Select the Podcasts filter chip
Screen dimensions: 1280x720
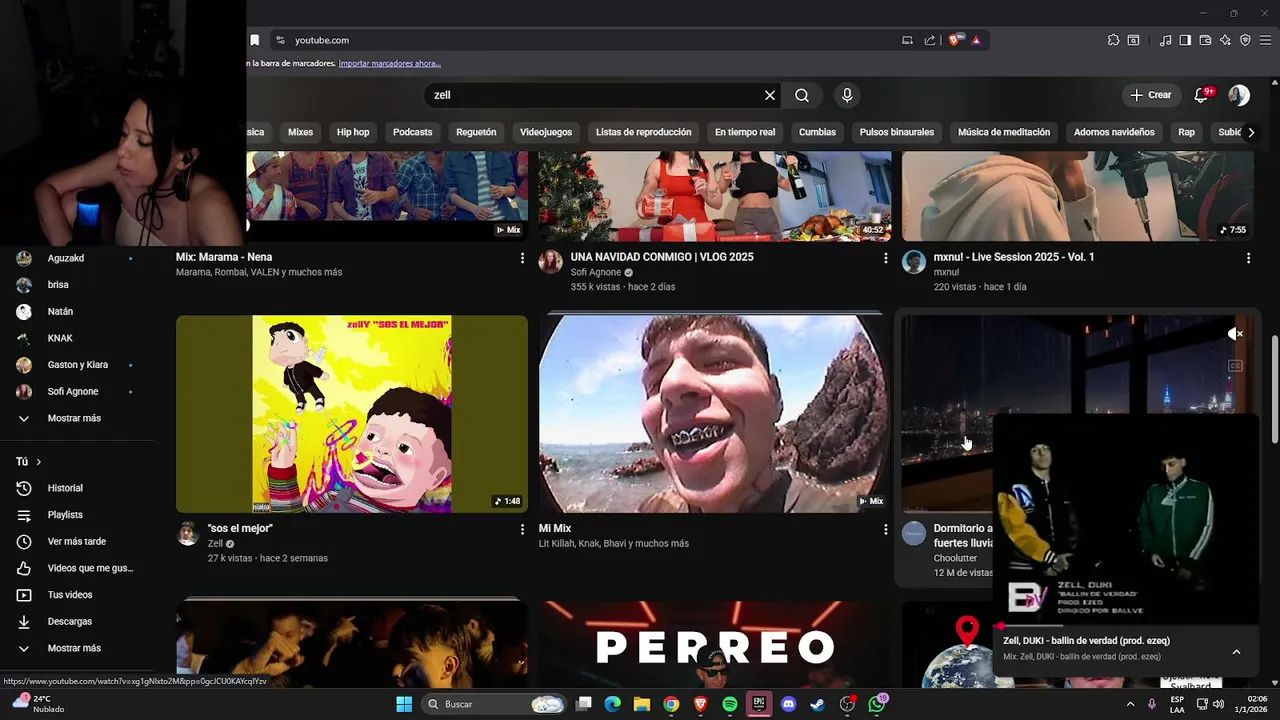413,132
